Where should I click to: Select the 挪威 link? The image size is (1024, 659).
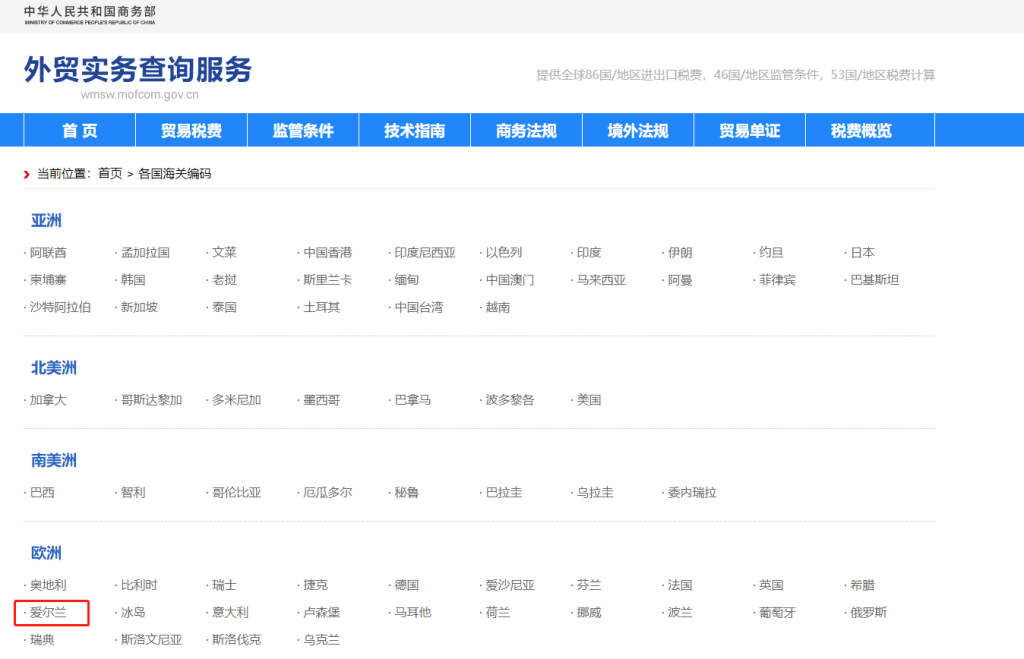[x=588, y=613]
